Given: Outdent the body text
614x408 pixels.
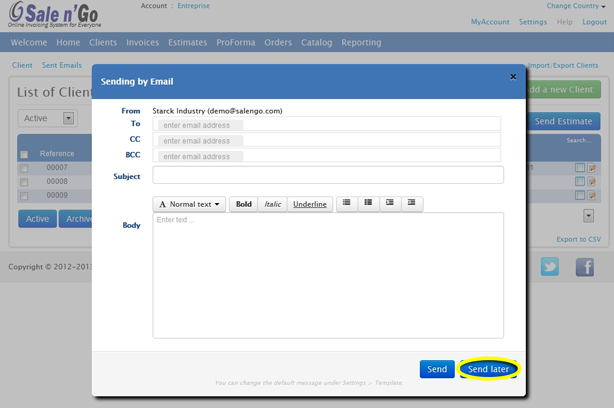Looking at the screenshot, I should 390,204.
